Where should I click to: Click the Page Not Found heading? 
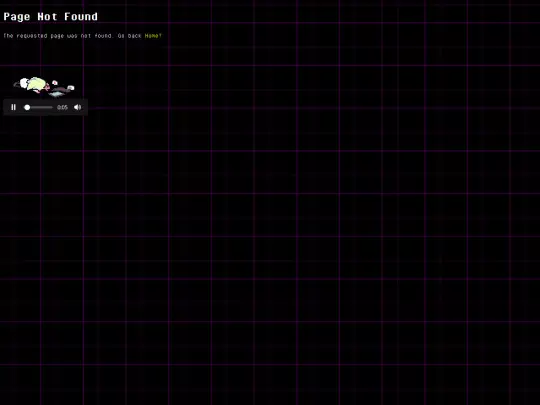(51, 17)
